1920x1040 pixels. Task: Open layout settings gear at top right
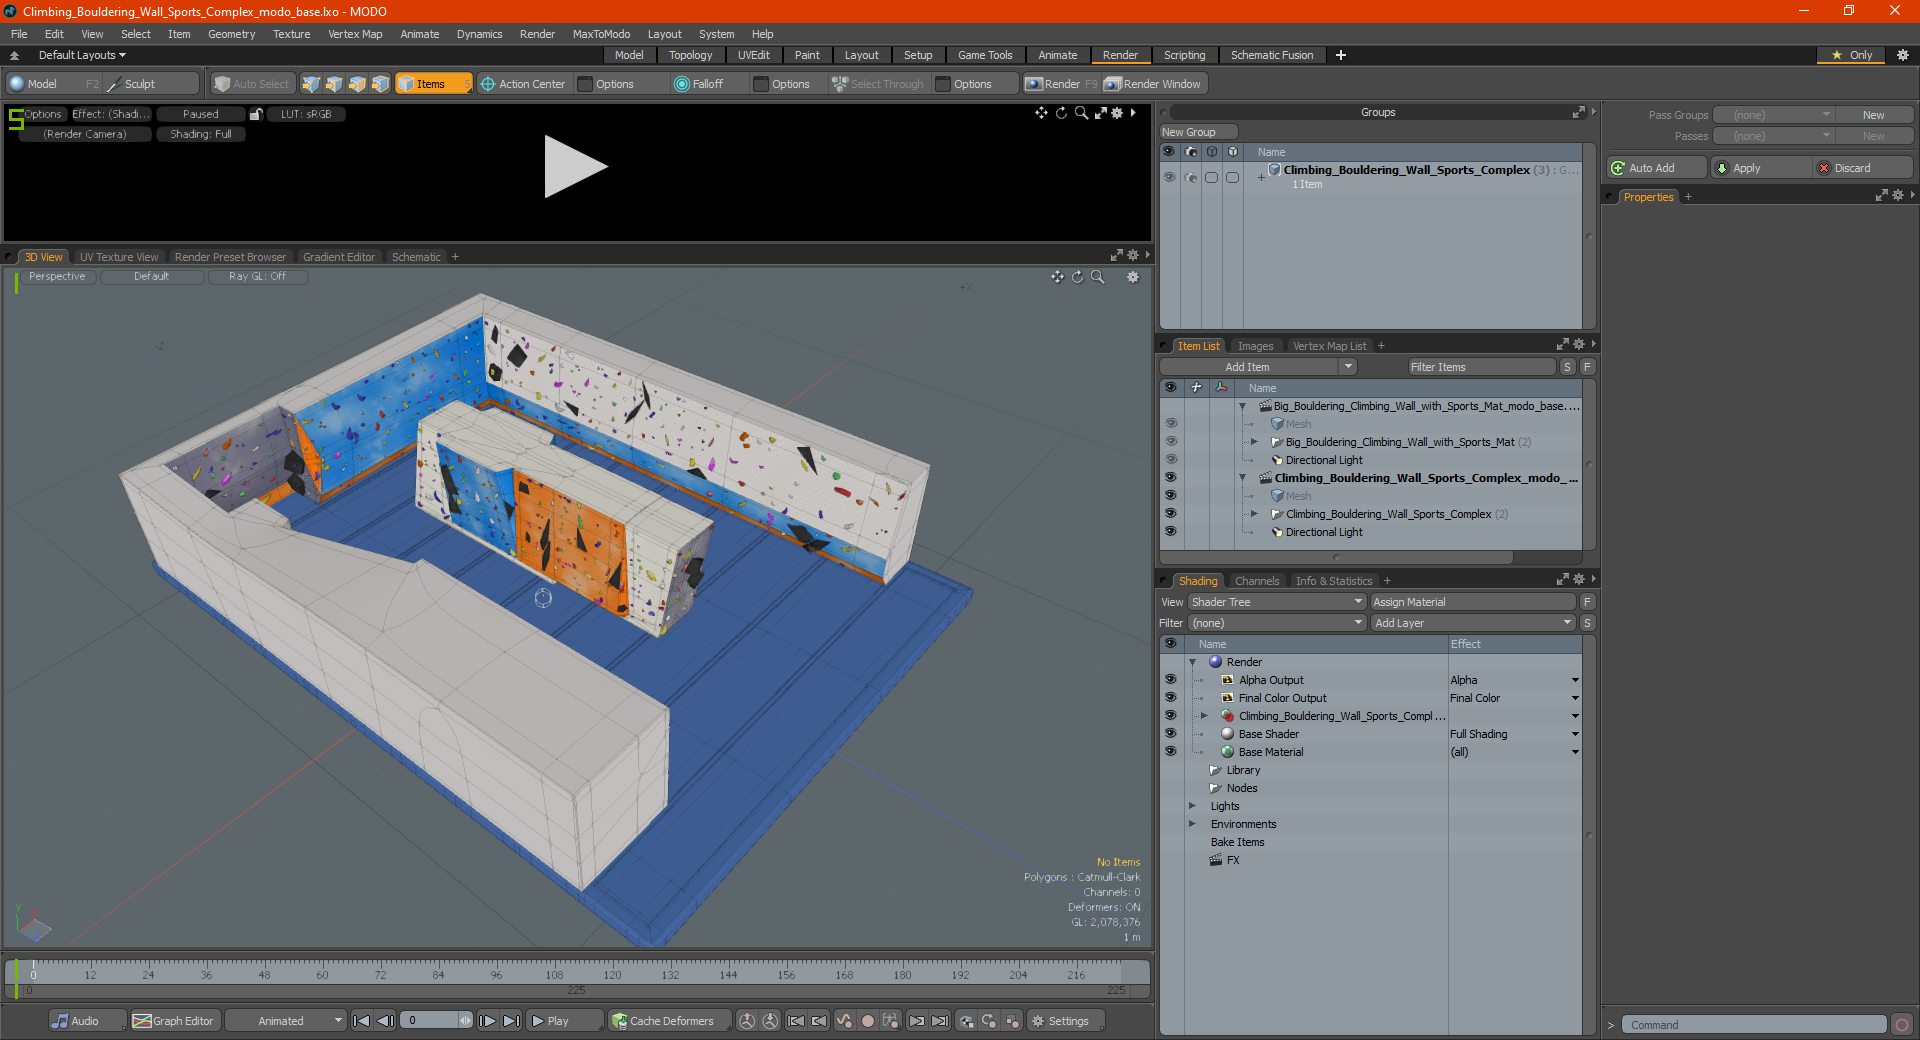(1903, 55)
